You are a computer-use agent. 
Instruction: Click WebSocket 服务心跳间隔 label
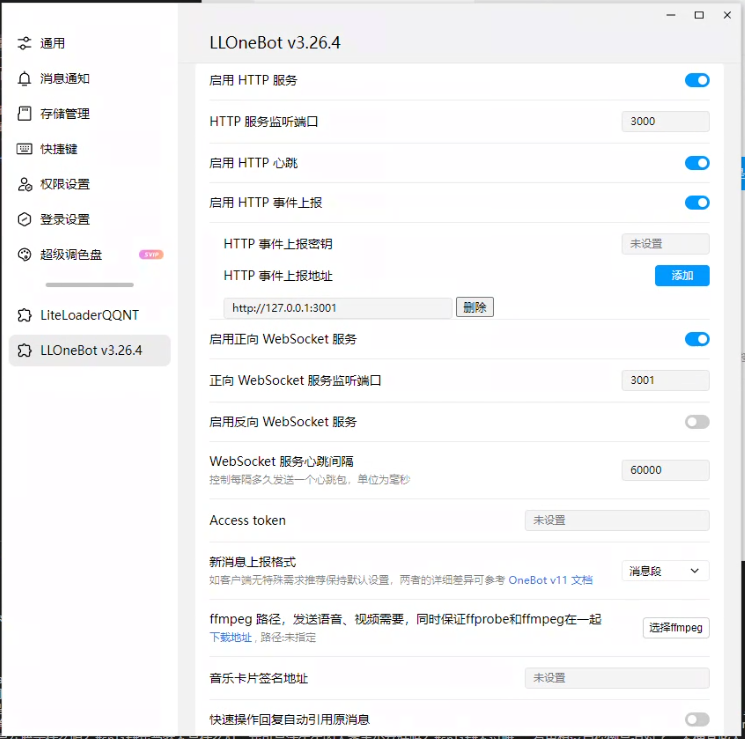coord(281,461)
